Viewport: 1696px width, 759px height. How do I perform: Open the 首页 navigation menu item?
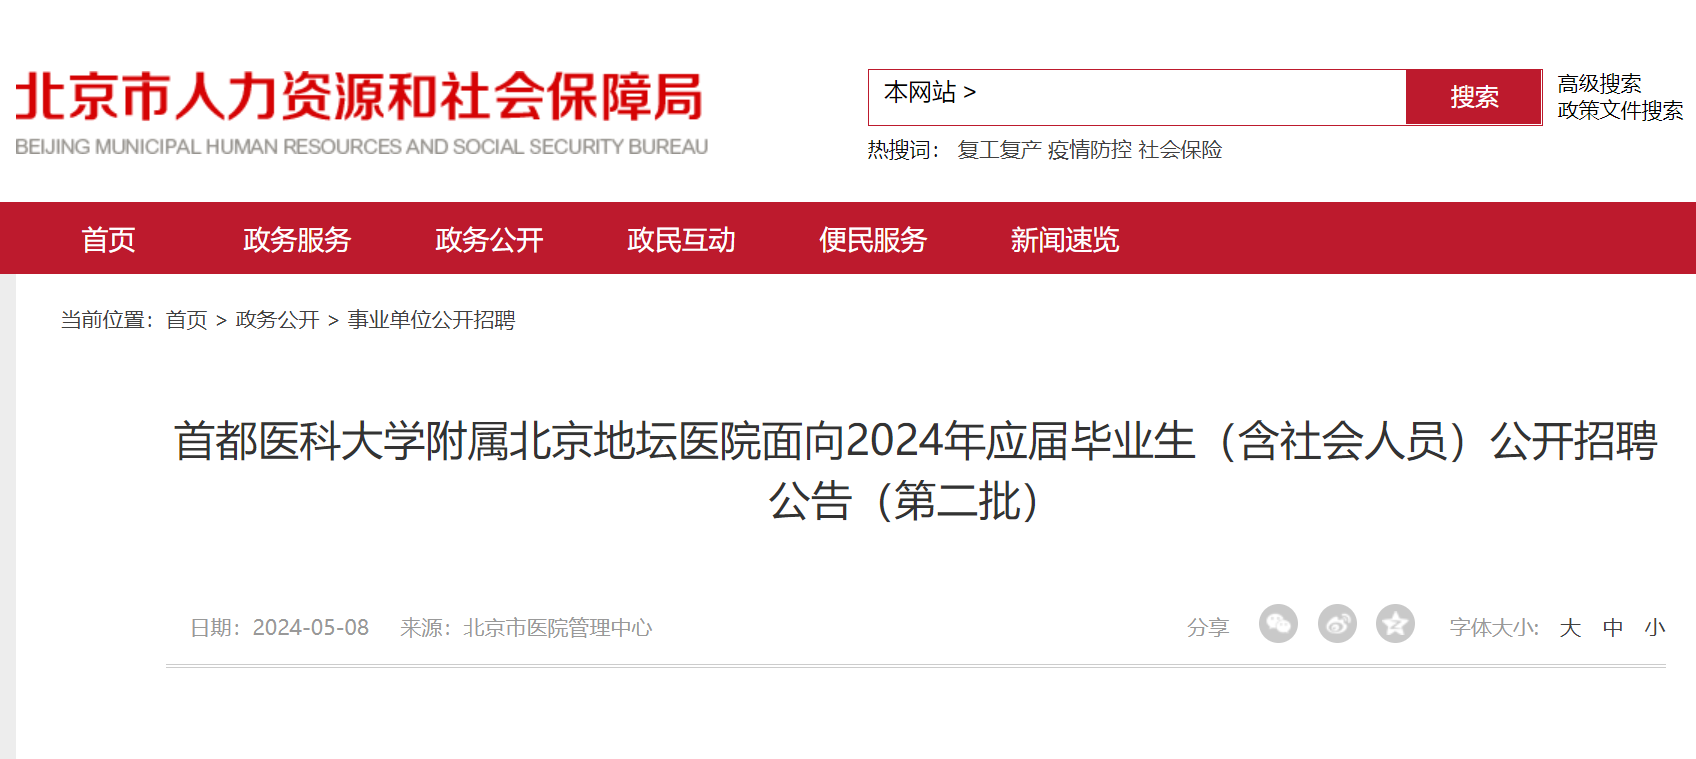pyautogui.click(x=108, y=240)
